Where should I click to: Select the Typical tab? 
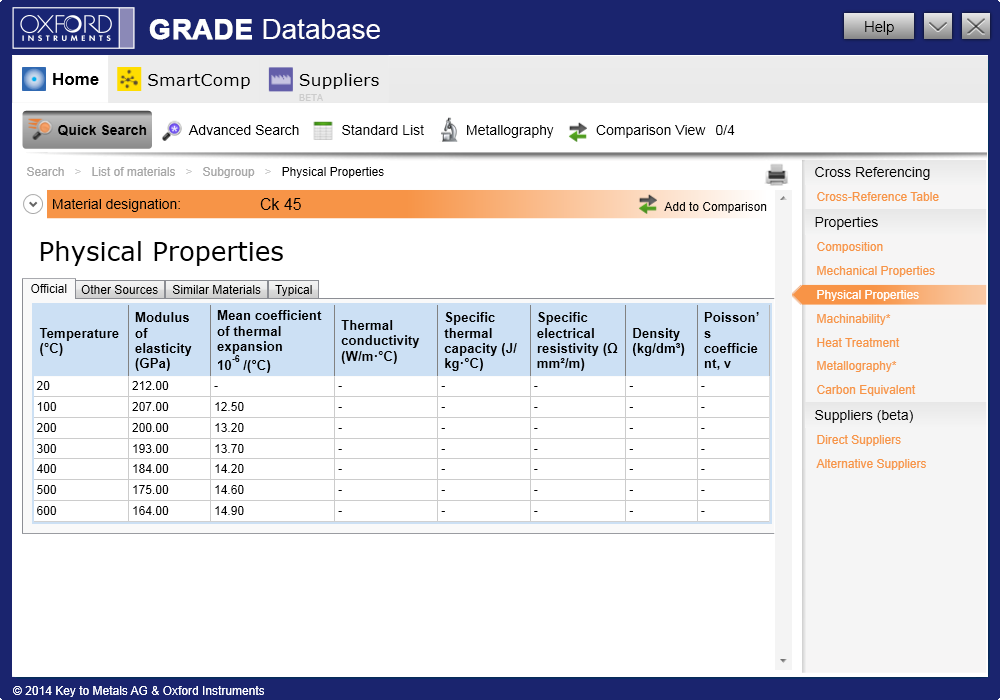point(293,289)
